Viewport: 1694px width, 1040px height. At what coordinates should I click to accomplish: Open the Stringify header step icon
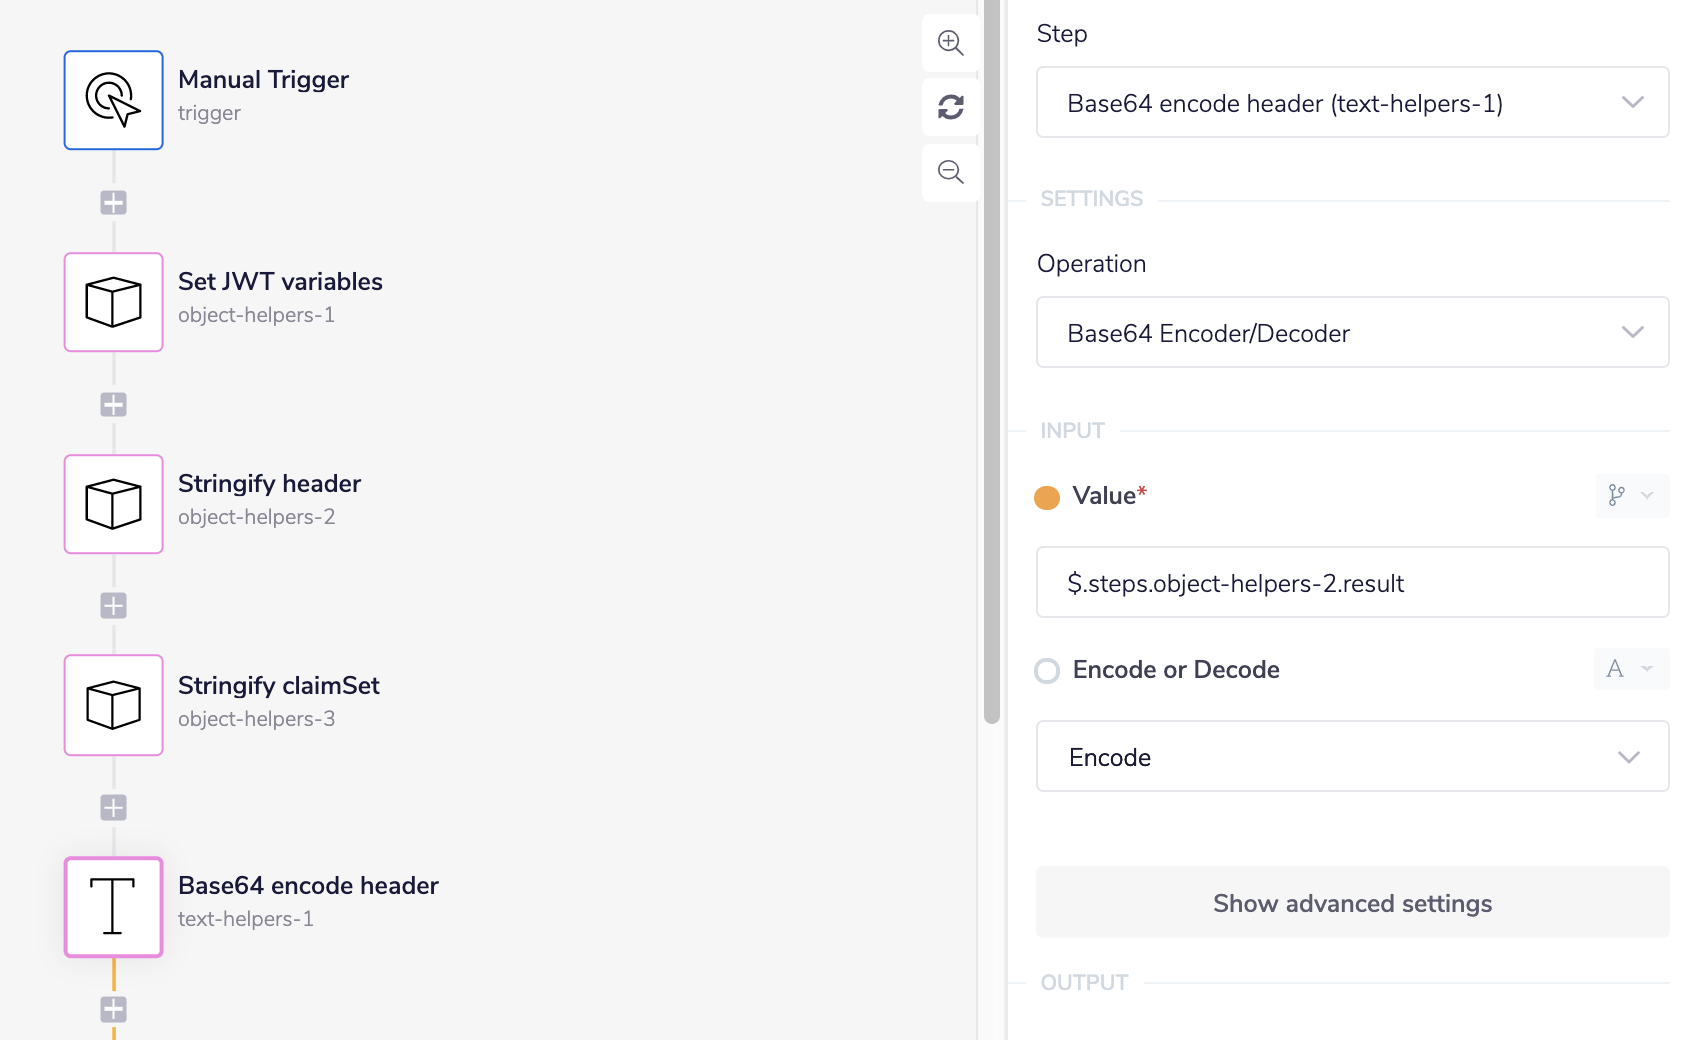(113, 504)
